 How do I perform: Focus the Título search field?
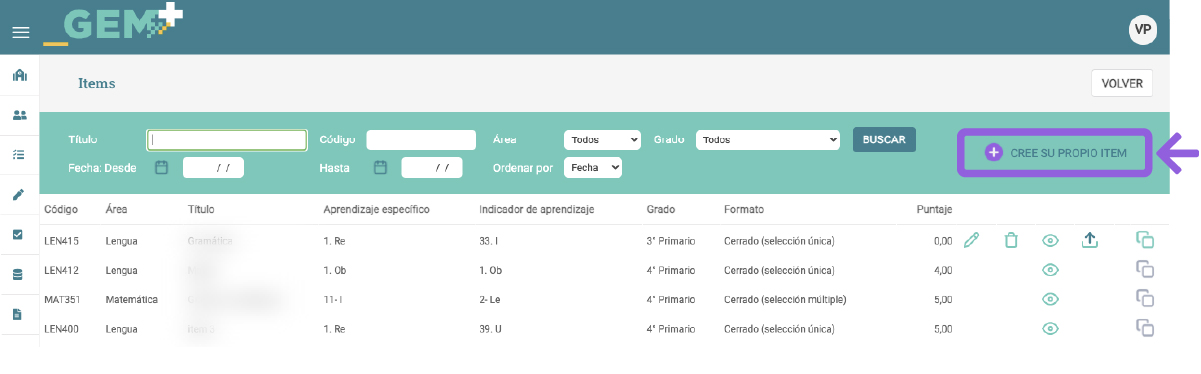[x=227, y=140]
